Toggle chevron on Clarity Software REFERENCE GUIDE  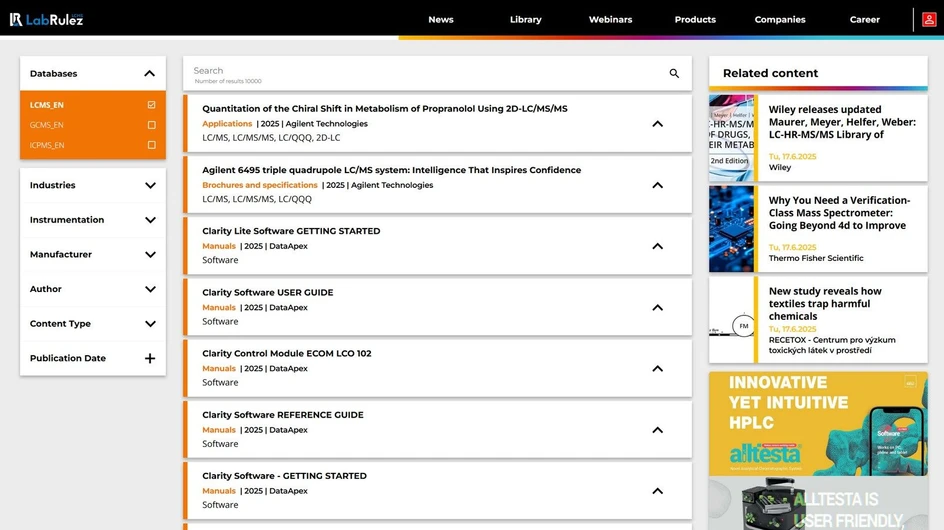click(x=657, y=430)
